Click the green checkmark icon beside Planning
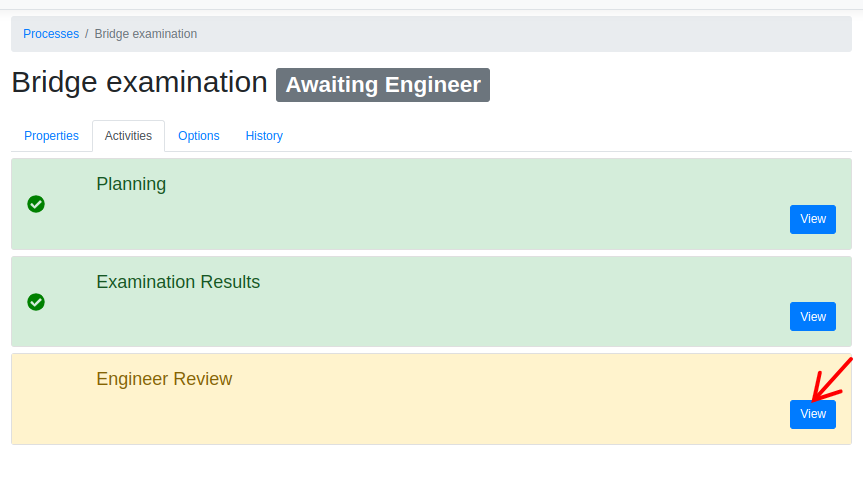 [x=36, y=204]
